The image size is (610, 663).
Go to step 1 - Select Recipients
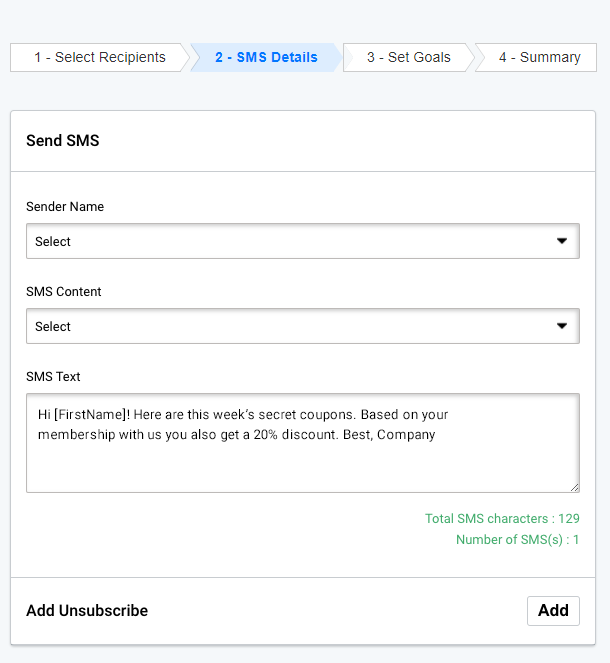(99, 58)
